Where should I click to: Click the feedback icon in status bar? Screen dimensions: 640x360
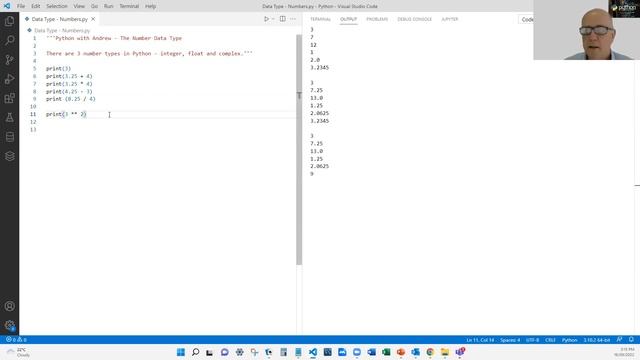click(x=619, y=340)
